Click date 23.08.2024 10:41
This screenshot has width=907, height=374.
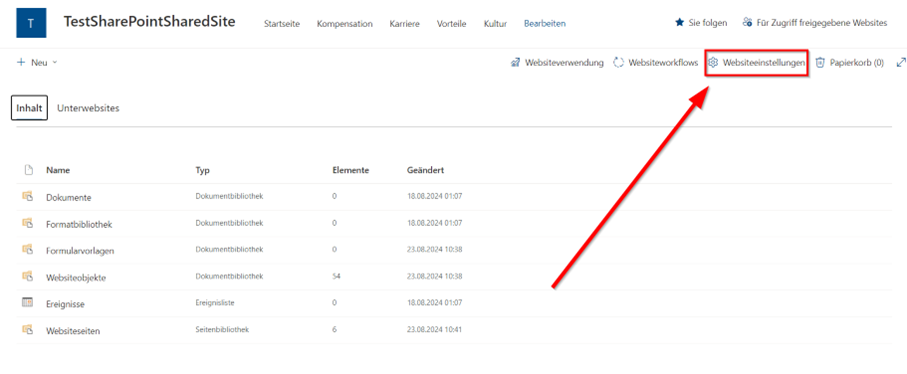(x=434, y=329)
